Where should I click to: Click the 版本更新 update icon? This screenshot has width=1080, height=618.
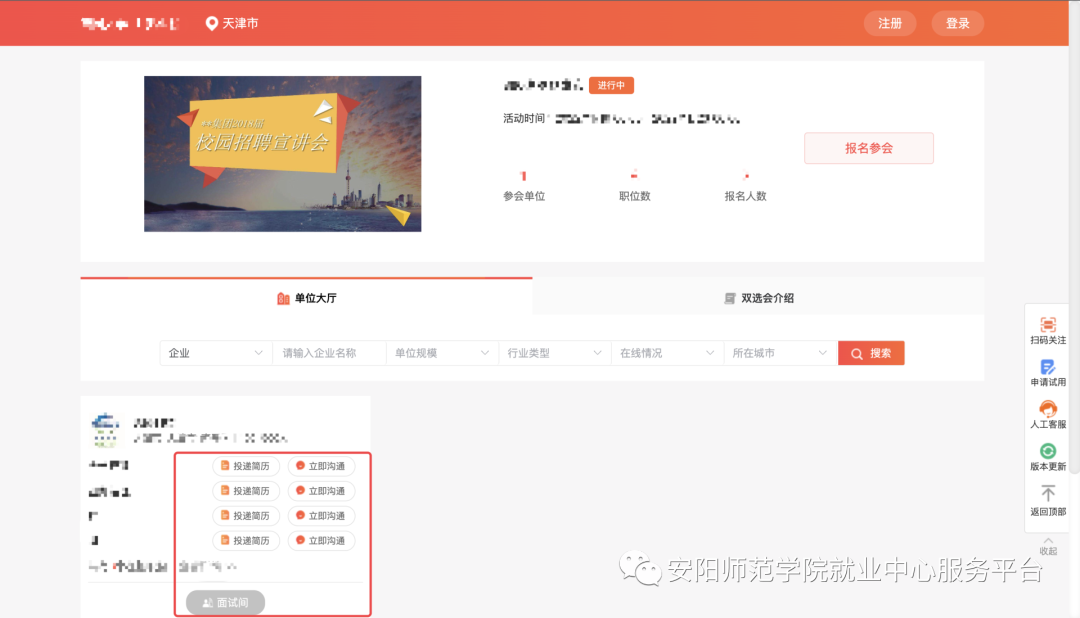[x=1047, y=451]
